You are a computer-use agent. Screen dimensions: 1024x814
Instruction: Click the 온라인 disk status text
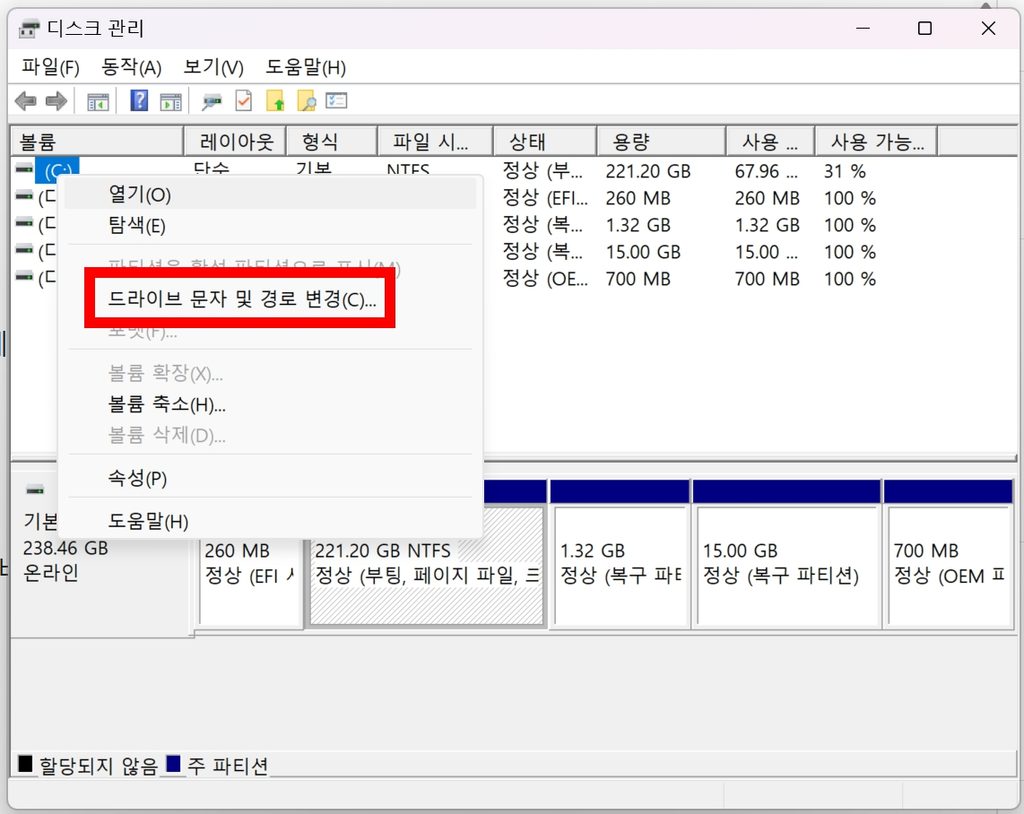pyautogui.click(x=51, y=572)
